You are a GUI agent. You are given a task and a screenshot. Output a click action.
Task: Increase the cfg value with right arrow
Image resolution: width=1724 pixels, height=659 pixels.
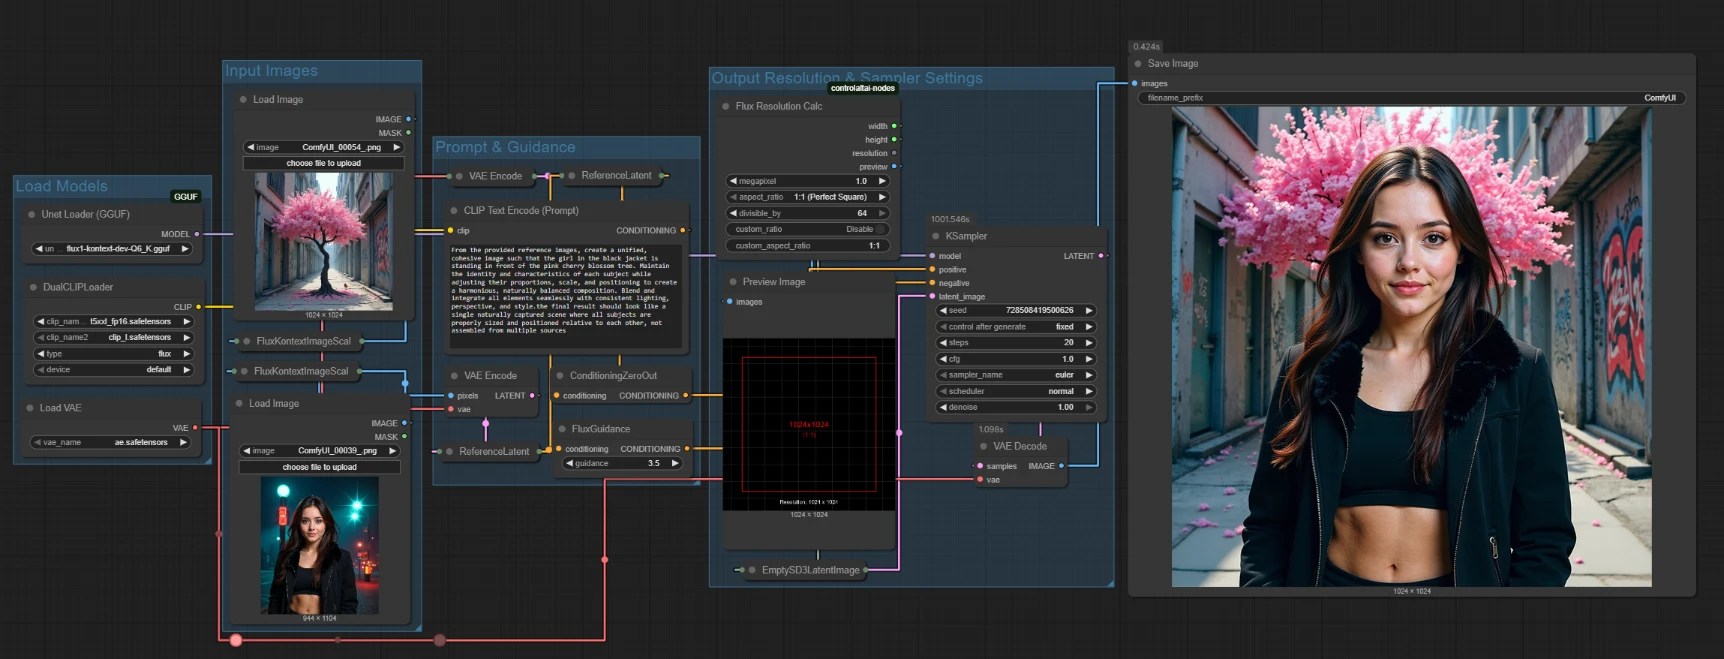click(x=1089, y=359)
